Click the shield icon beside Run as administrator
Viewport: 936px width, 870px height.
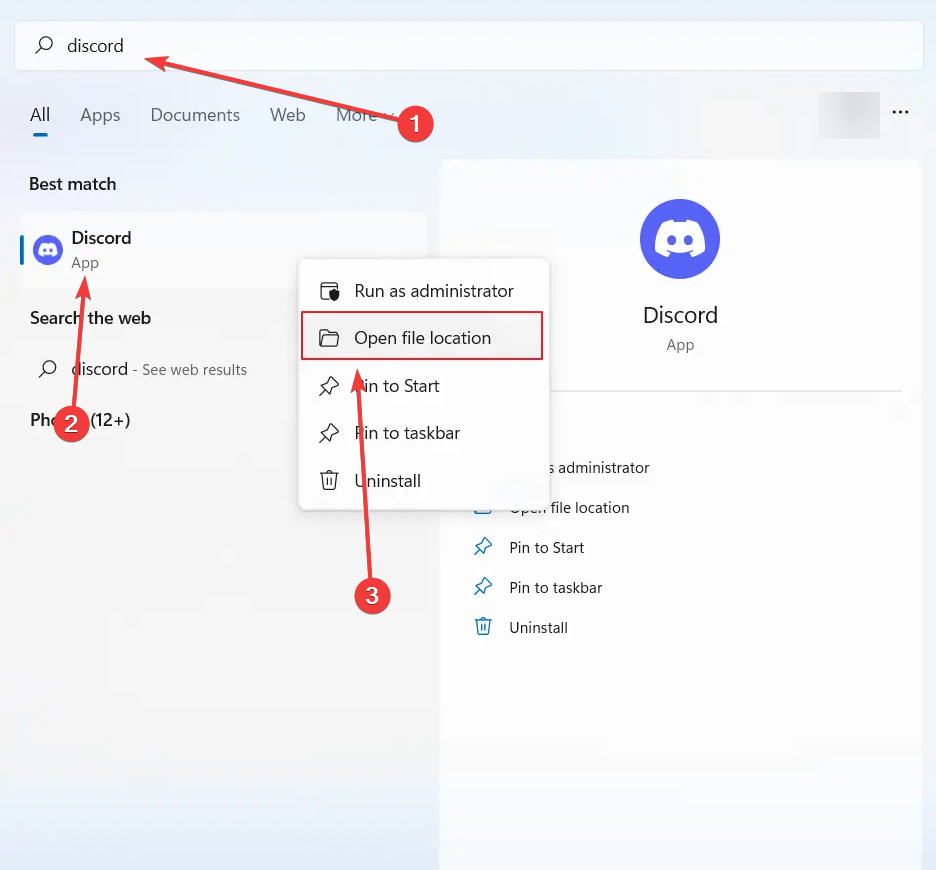pyautogui.click(x=330, y=291)
